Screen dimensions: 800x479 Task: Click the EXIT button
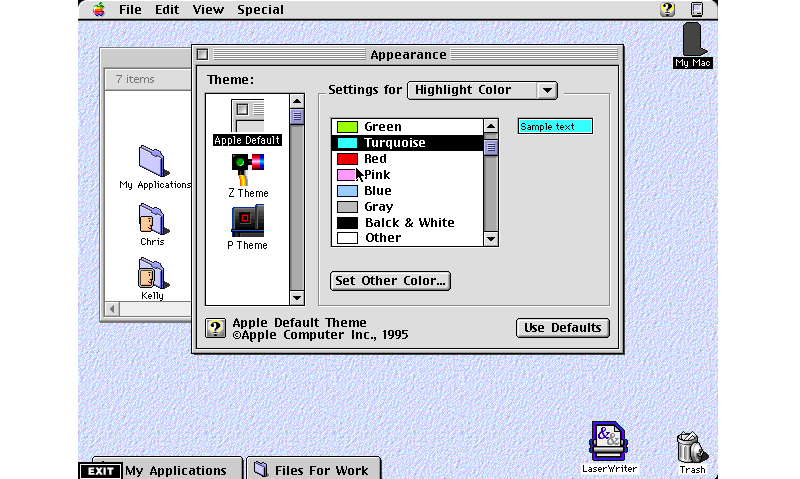click(x=101, y=471)
